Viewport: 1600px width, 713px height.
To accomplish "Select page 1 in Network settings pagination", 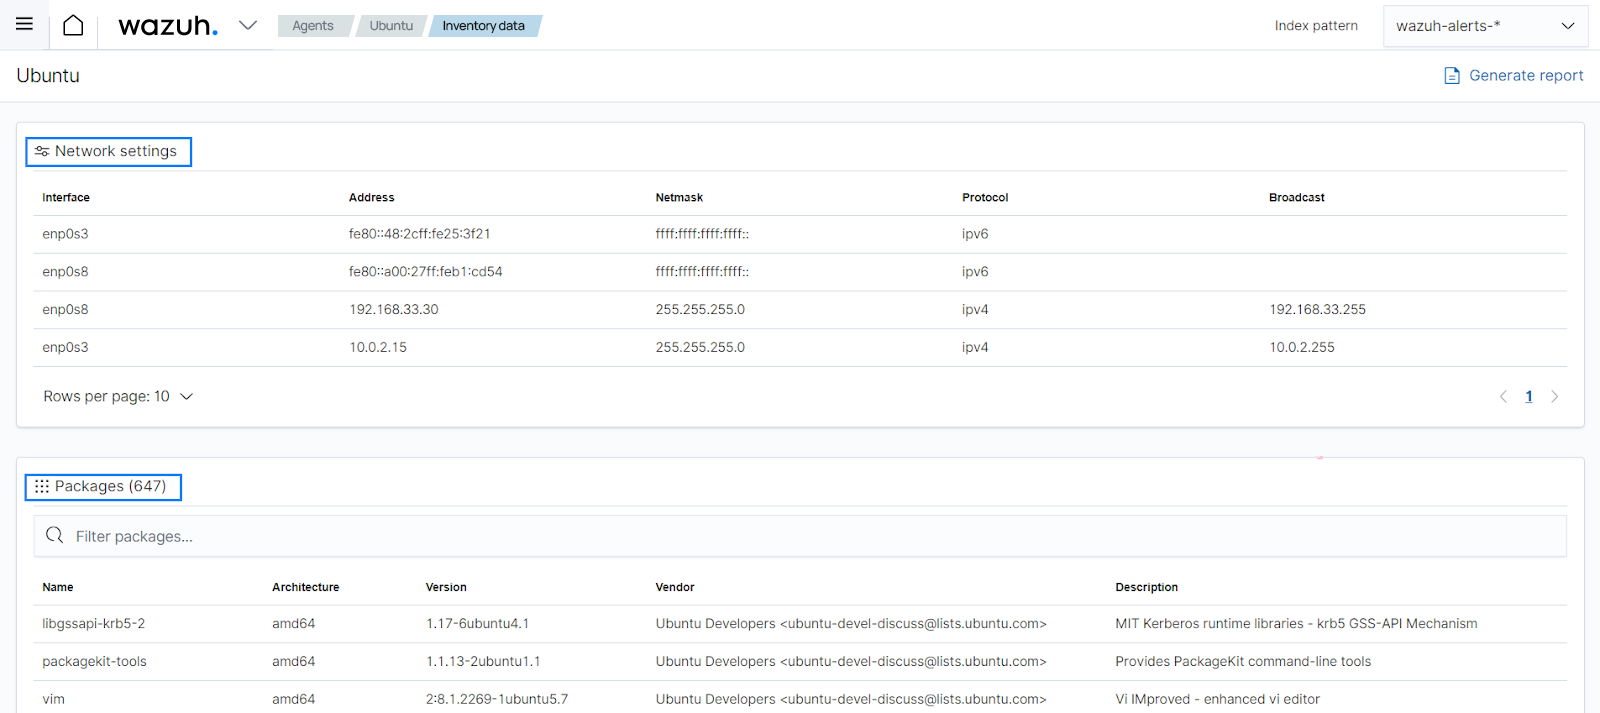I will coord(1529,397).
